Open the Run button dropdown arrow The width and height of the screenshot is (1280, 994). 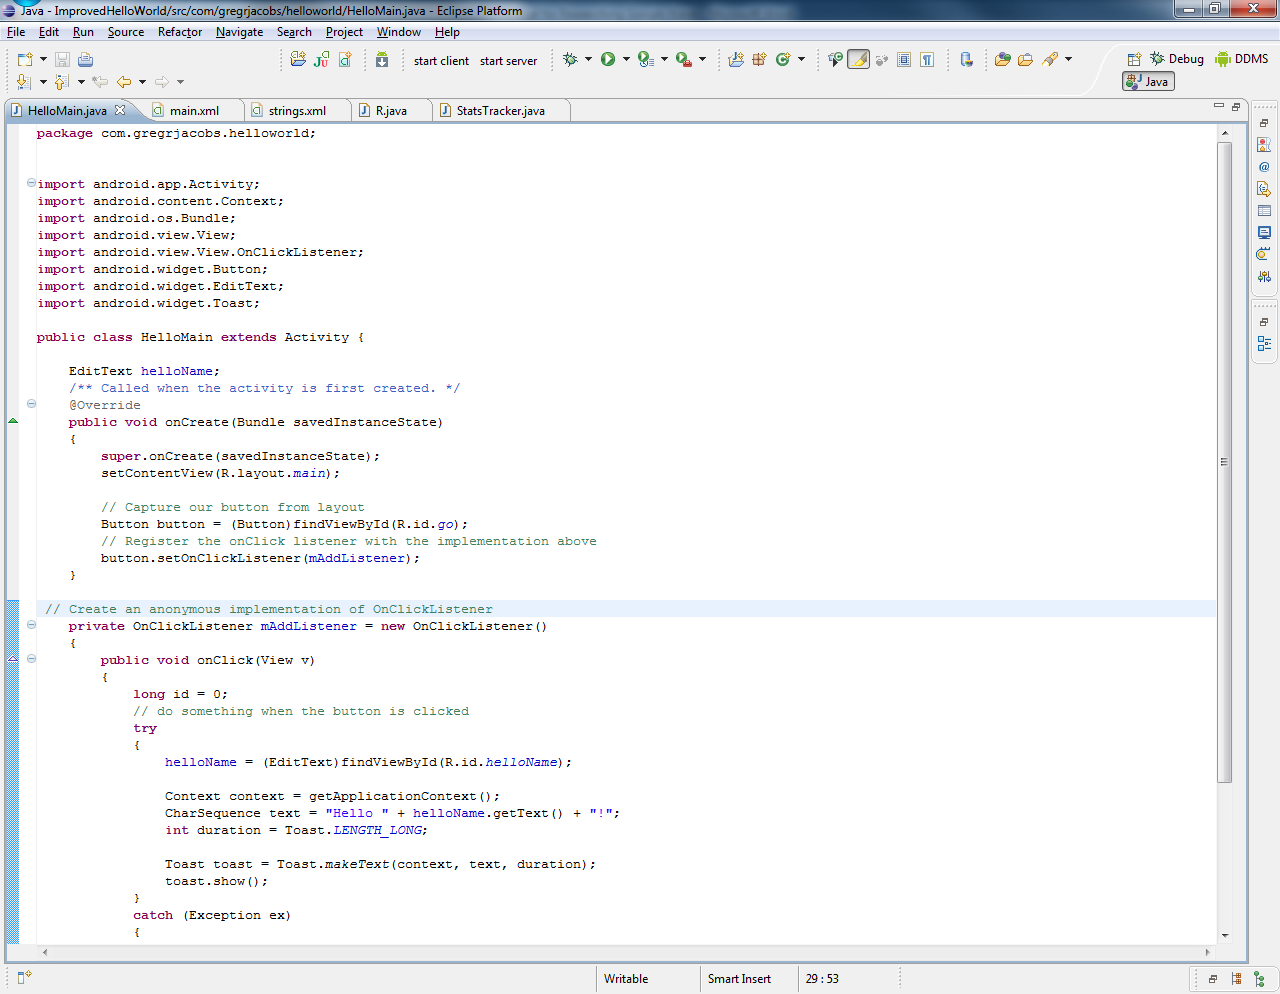point(626,60)
